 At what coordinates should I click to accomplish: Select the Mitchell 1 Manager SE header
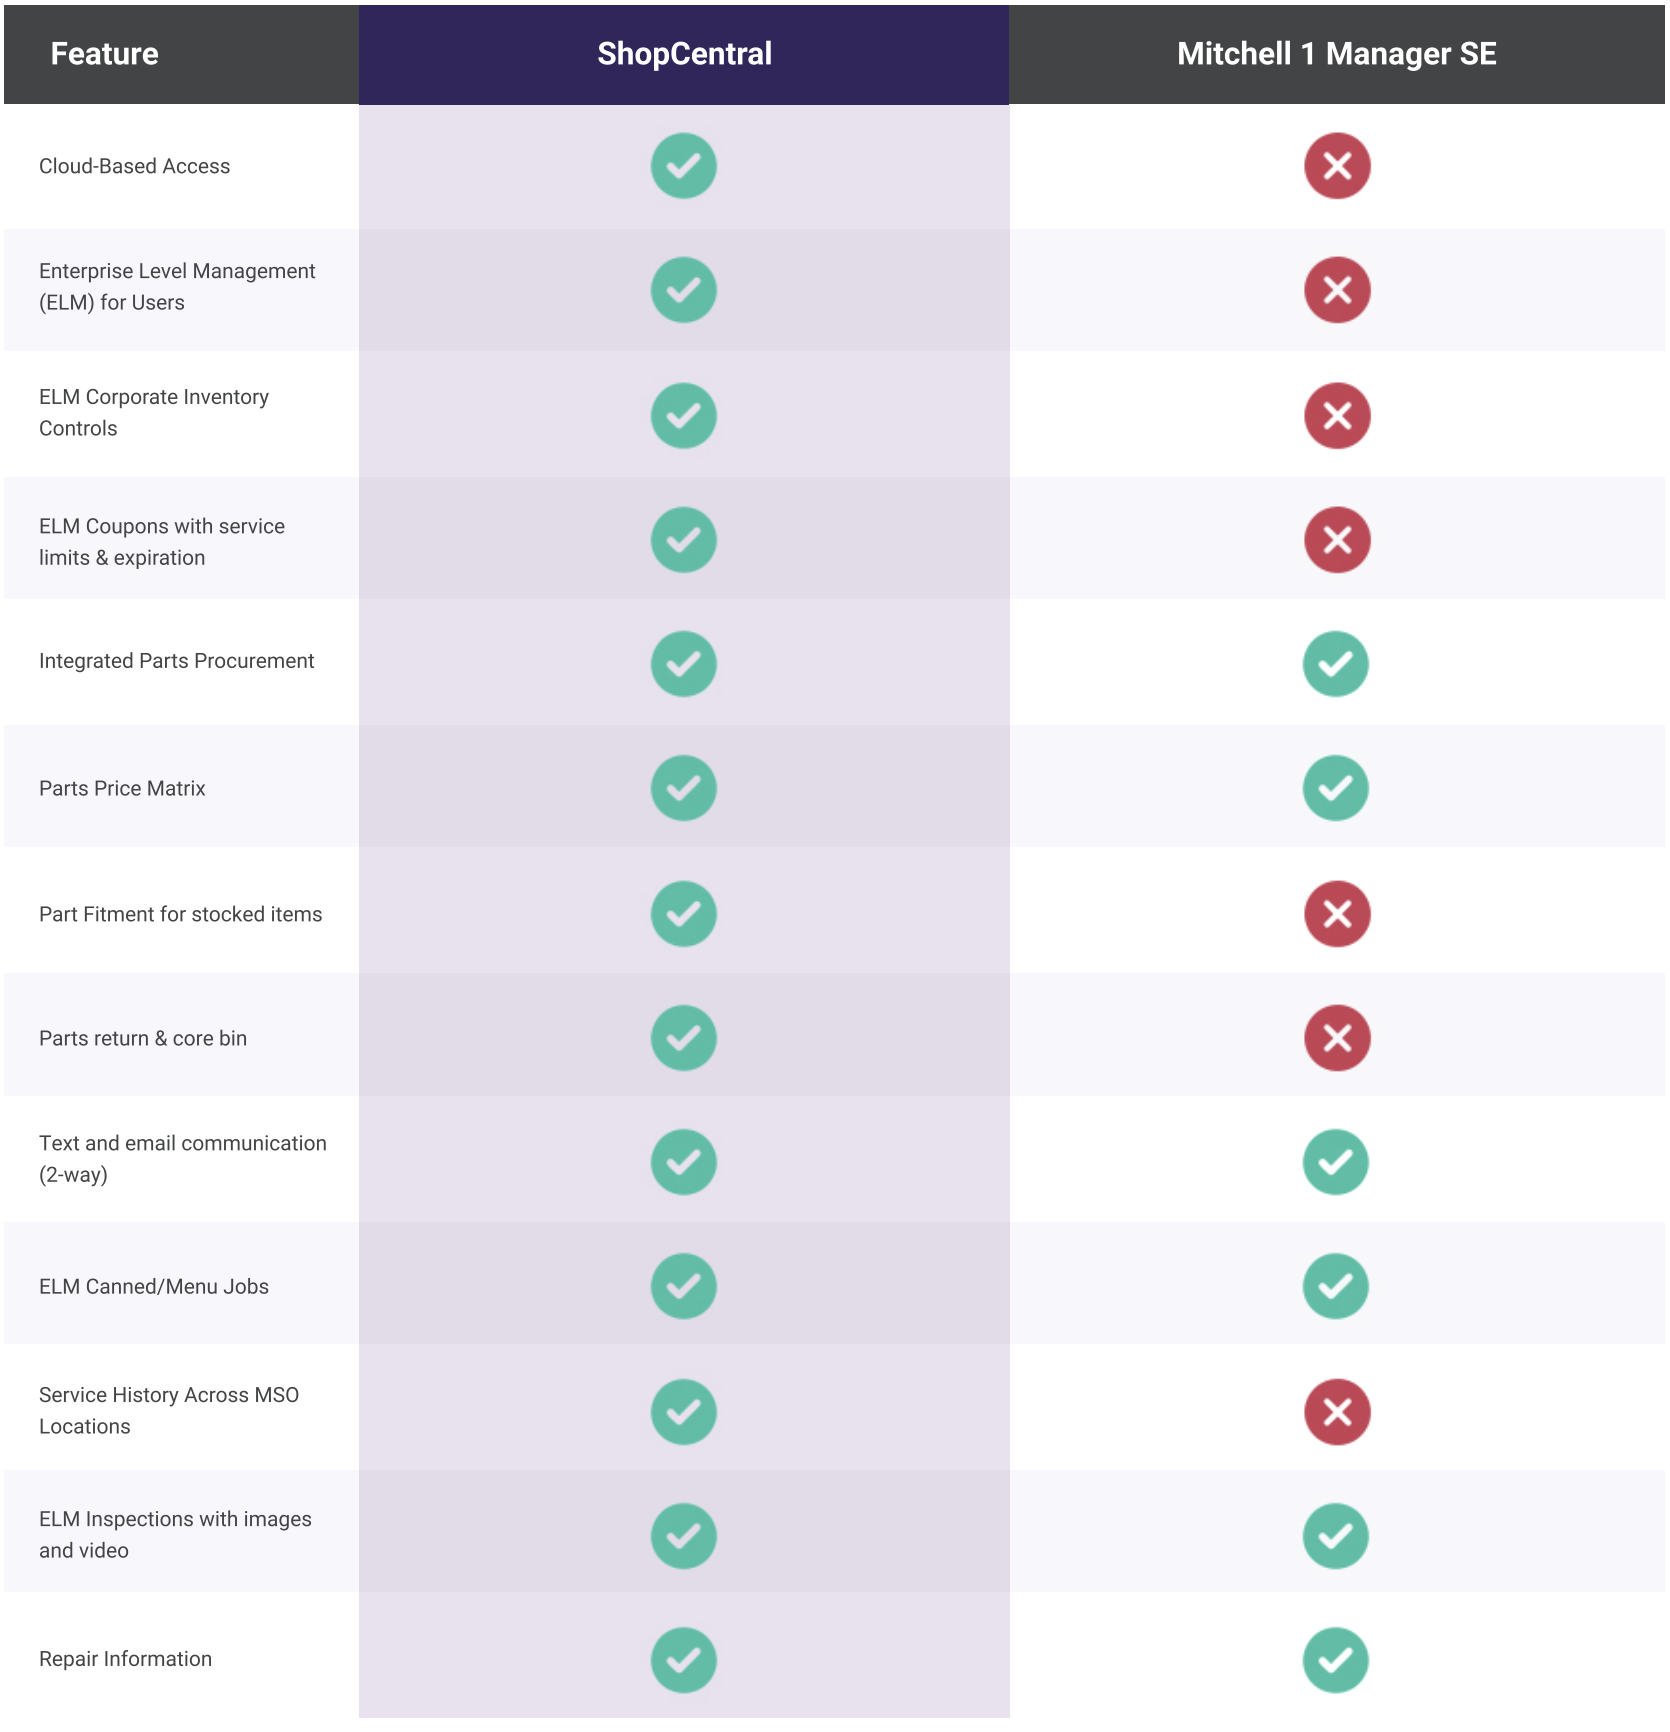[1336, 54]
